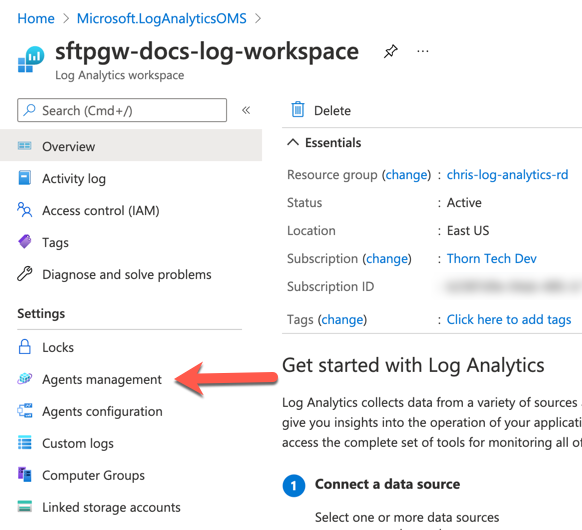
Task: Open Thorn Tech Dev subscription
Action: [x=491, y=258]
